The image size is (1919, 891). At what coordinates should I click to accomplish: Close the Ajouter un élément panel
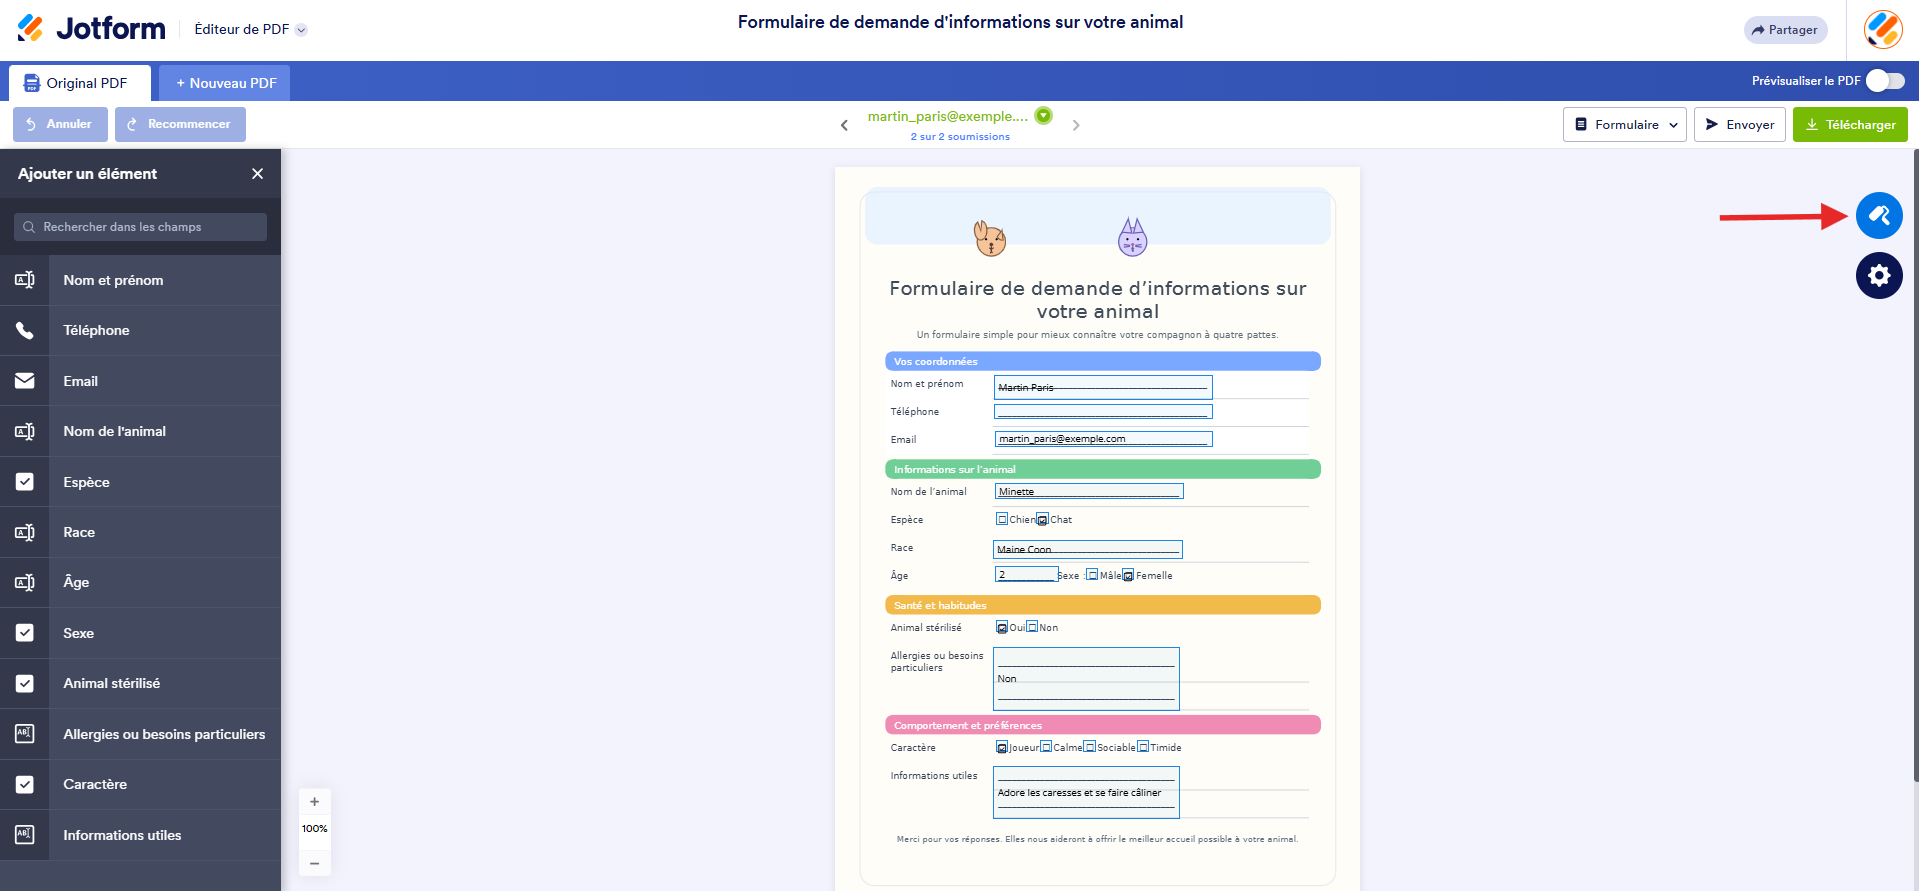click(x=257, y=174)
